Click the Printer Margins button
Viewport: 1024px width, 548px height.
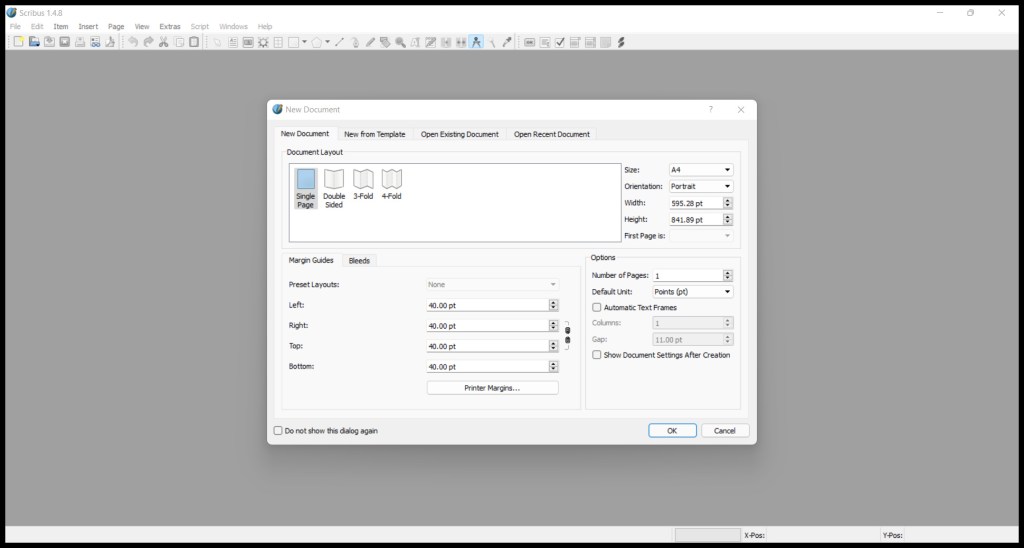point(492,388)
